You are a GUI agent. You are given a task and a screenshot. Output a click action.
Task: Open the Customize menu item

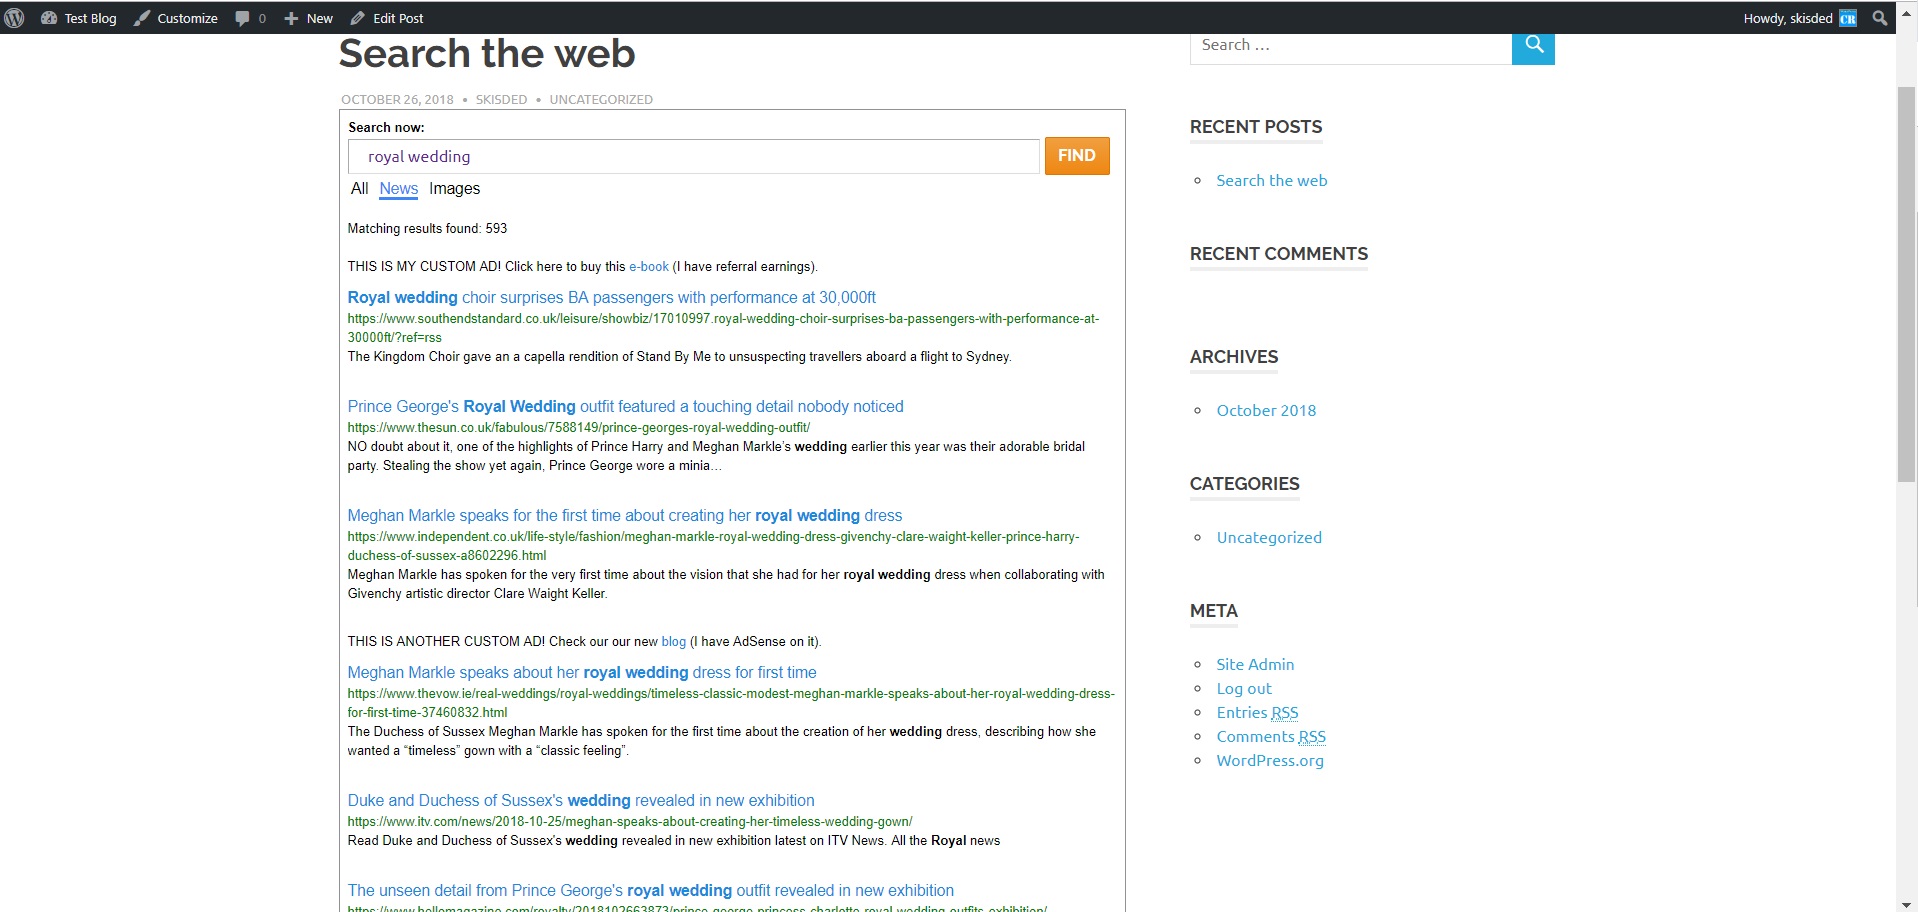[187, 18]
